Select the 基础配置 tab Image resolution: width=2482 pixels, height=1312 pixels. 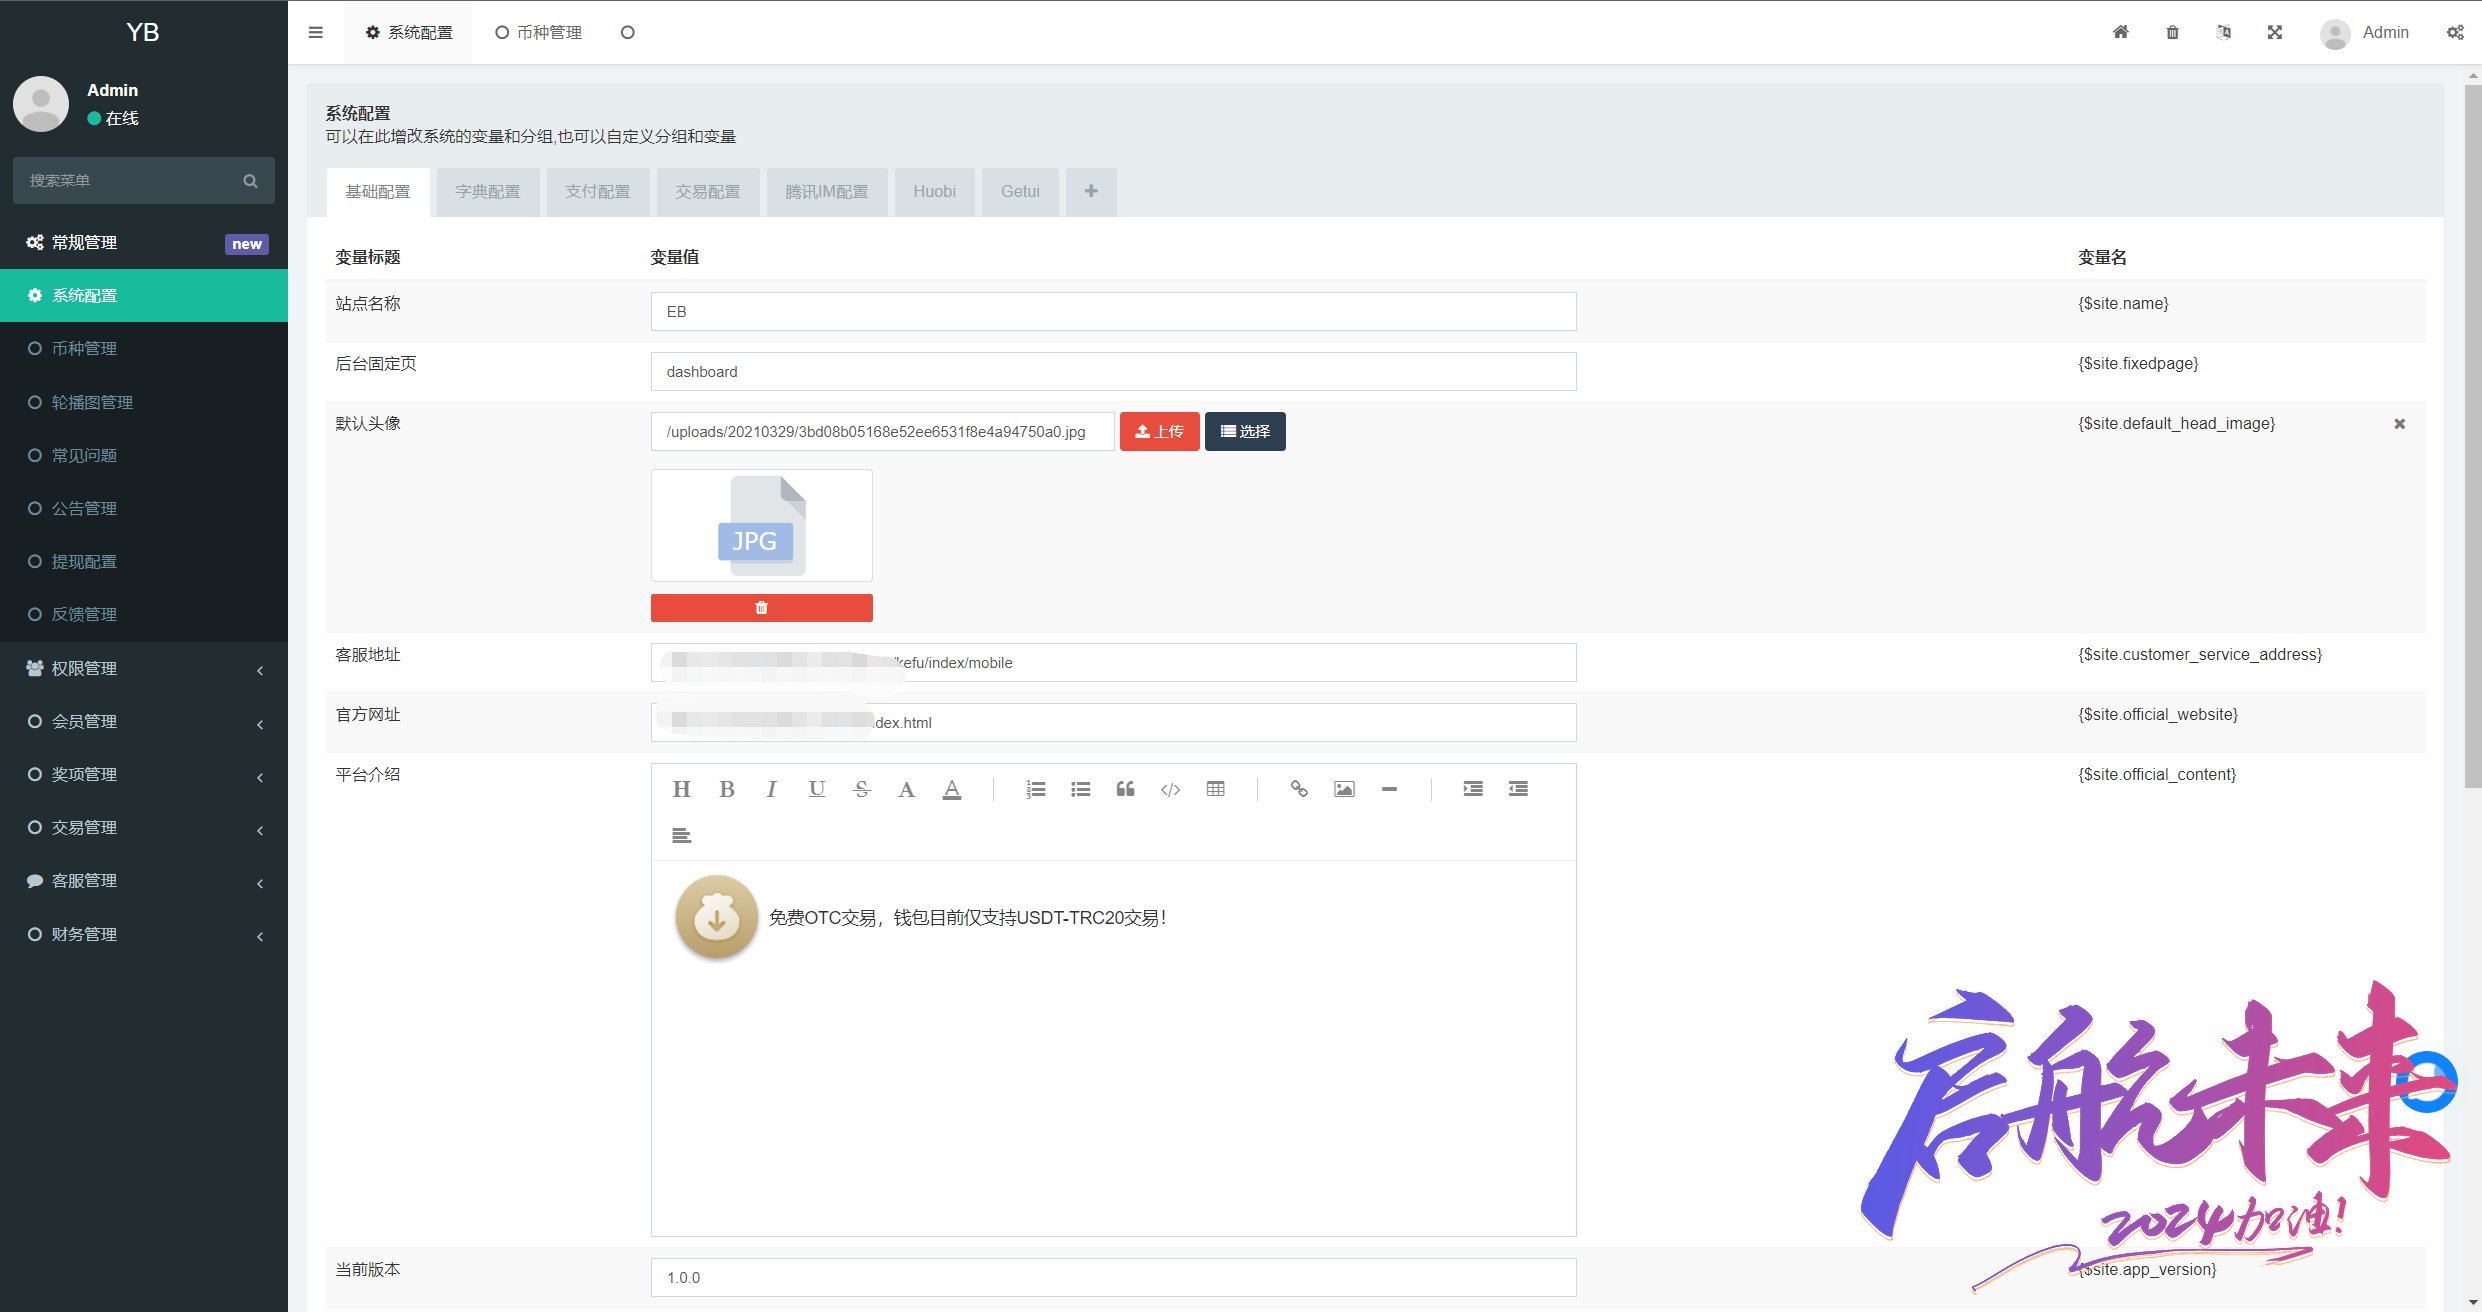378,192
